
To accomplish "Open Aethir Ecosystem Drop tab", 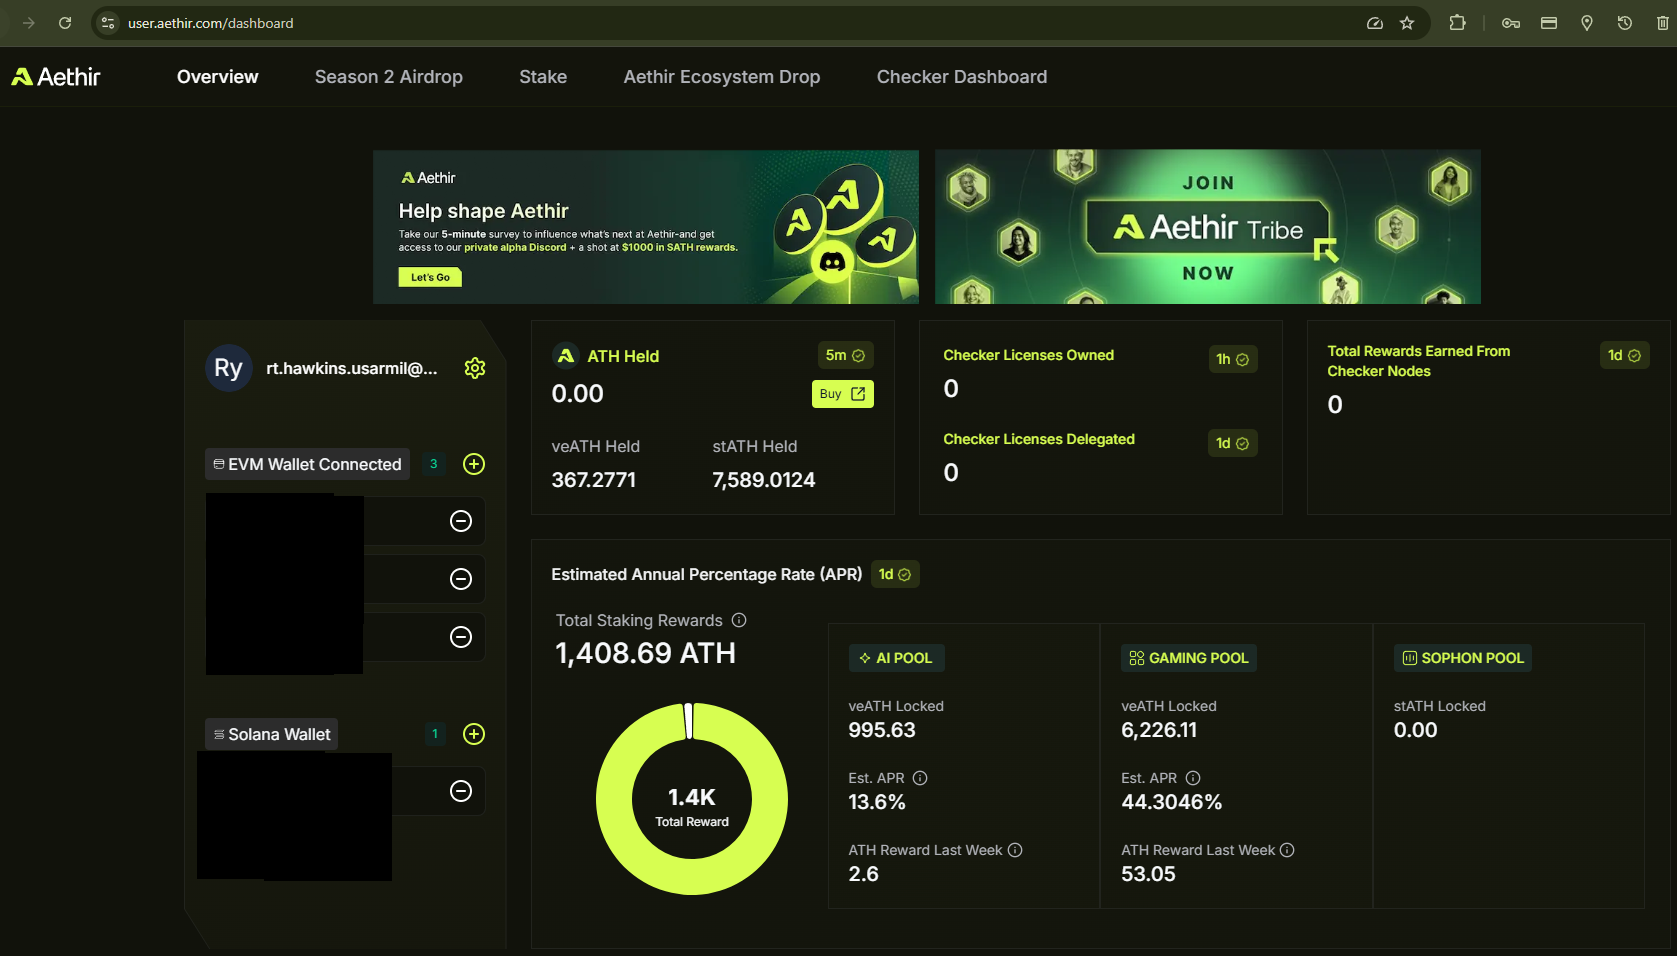I will pyautogui.click(x=722, y=77).
